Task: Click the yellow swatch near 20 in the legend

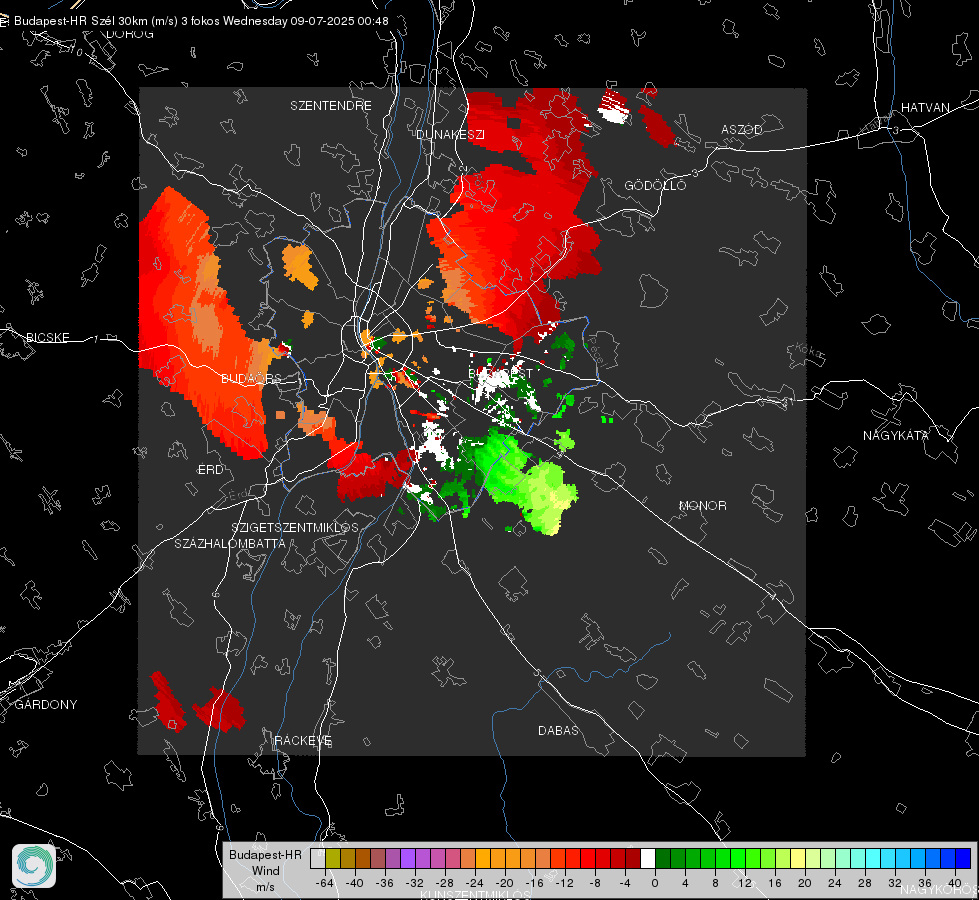Action: coord(798,859)
